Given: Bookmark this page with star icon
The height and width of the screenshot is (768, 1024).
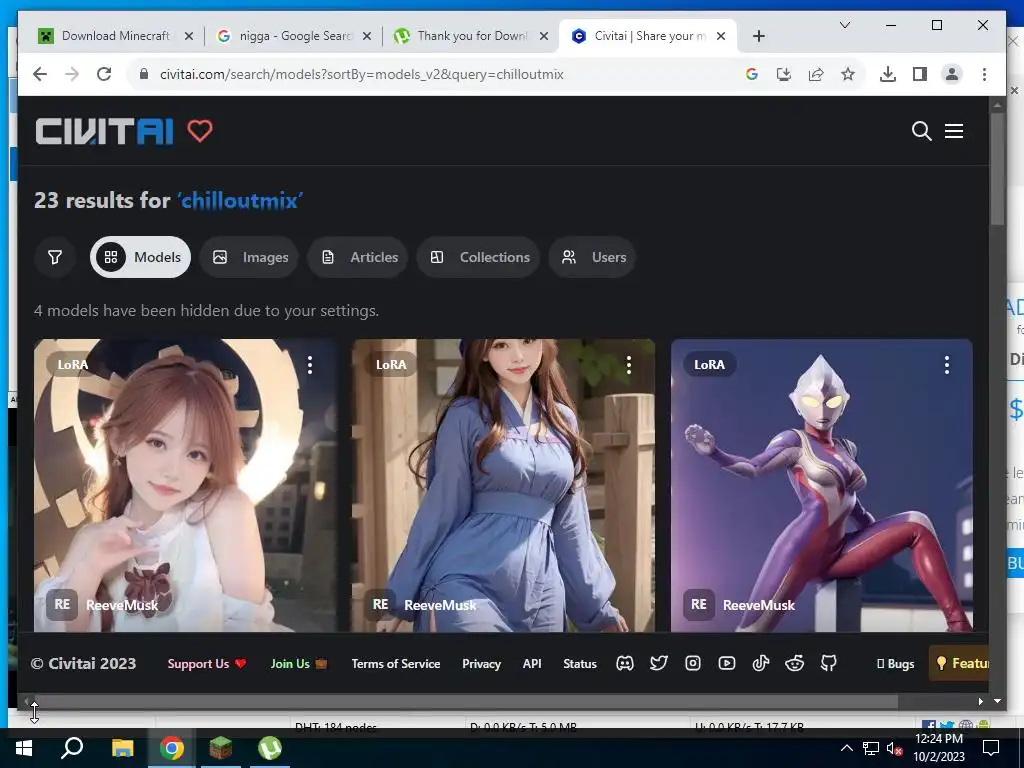Looking at the screenshot, I should 848,74.
